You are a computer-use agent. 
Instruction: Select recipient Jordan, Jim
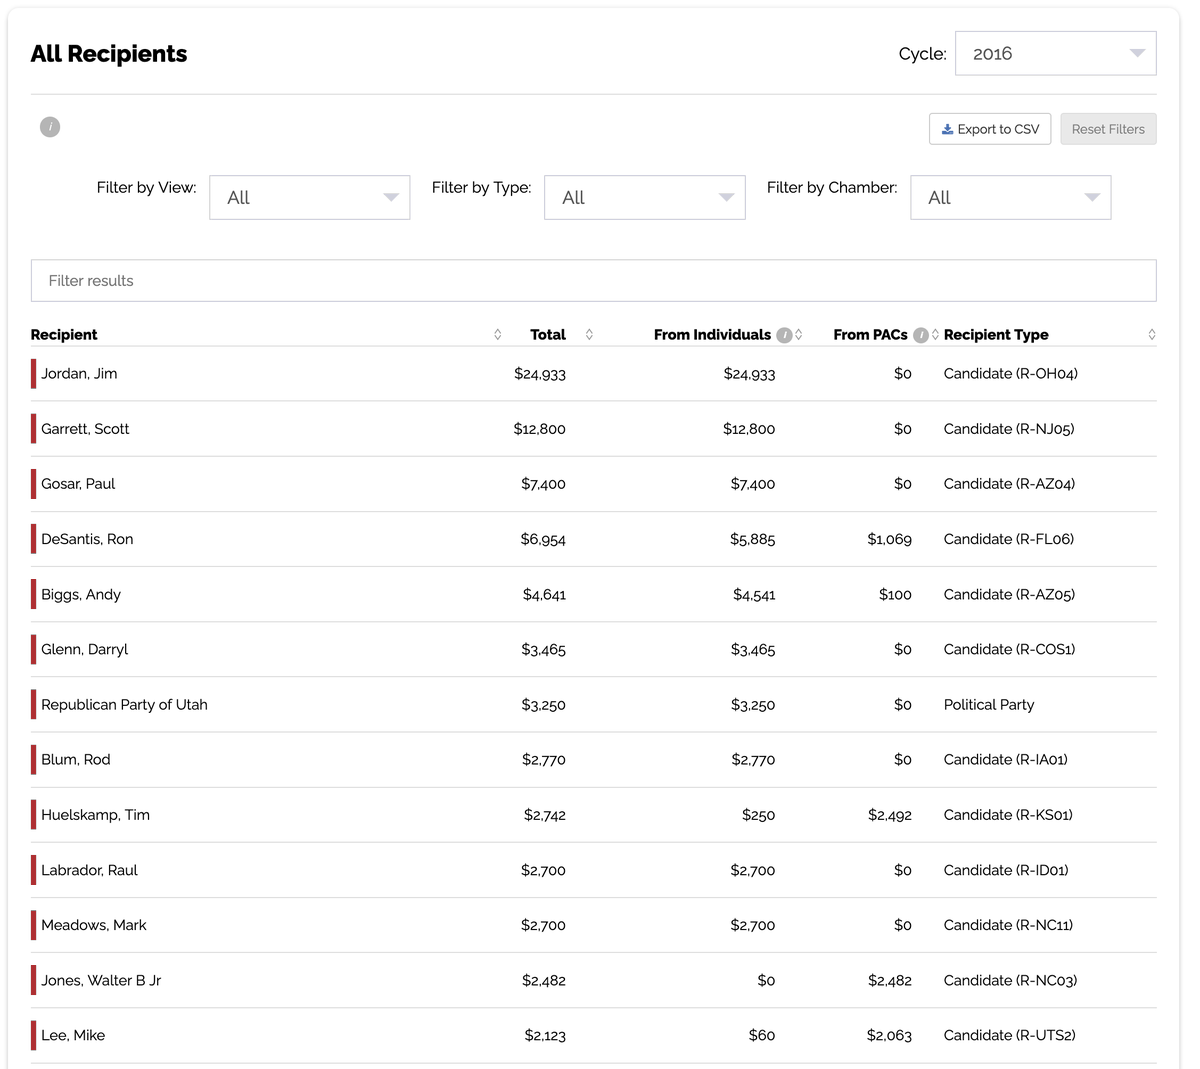79,374
